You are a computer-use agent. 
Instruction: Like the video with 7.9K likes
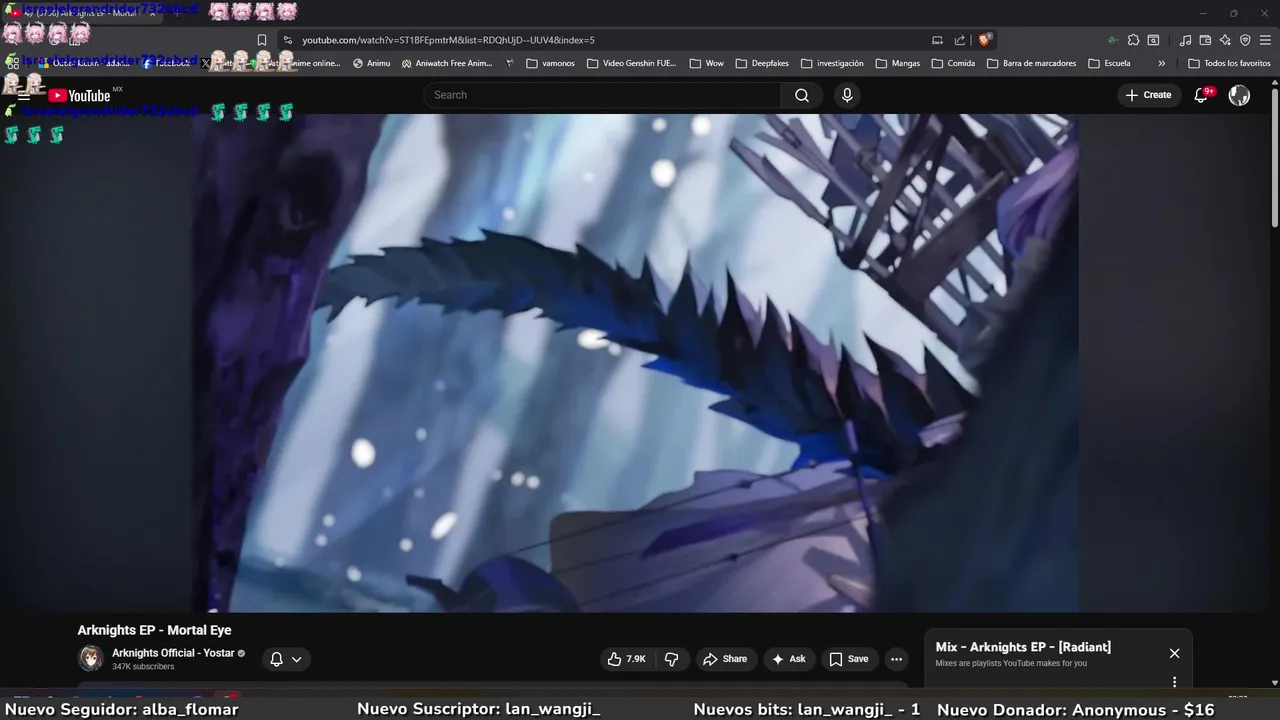(627, 659)
